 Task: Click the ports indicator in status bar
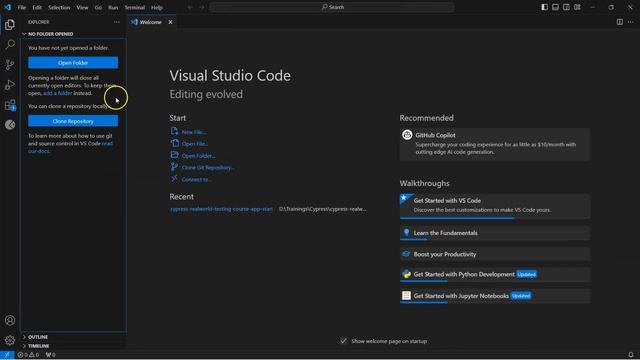51,355
